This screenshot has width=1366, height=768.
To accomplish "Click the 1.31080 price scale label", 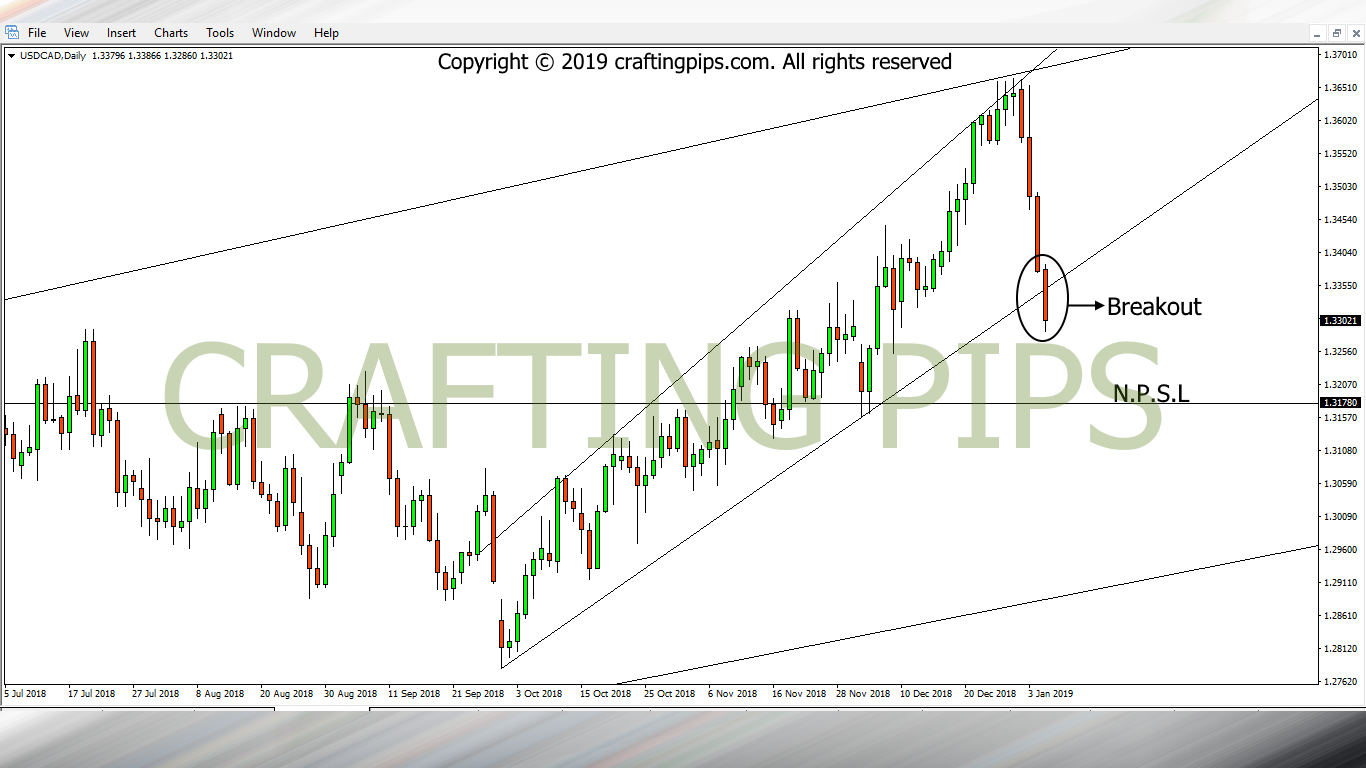I will point(1338,451).
